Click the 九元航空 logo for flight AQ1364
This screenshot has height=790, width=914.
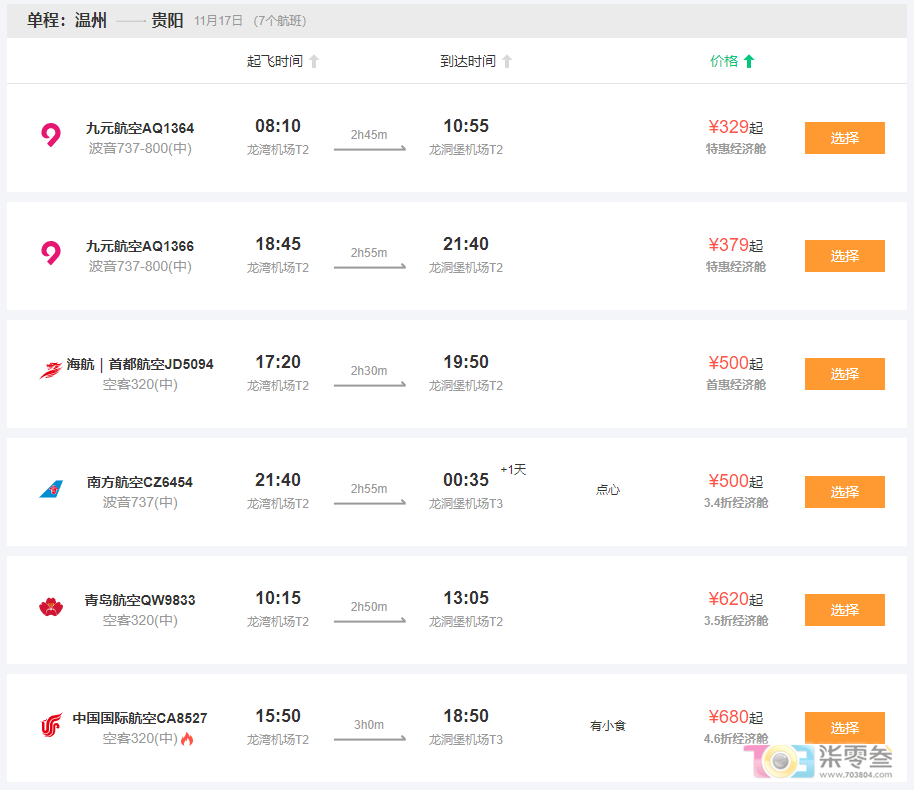(x=50, y=135)
